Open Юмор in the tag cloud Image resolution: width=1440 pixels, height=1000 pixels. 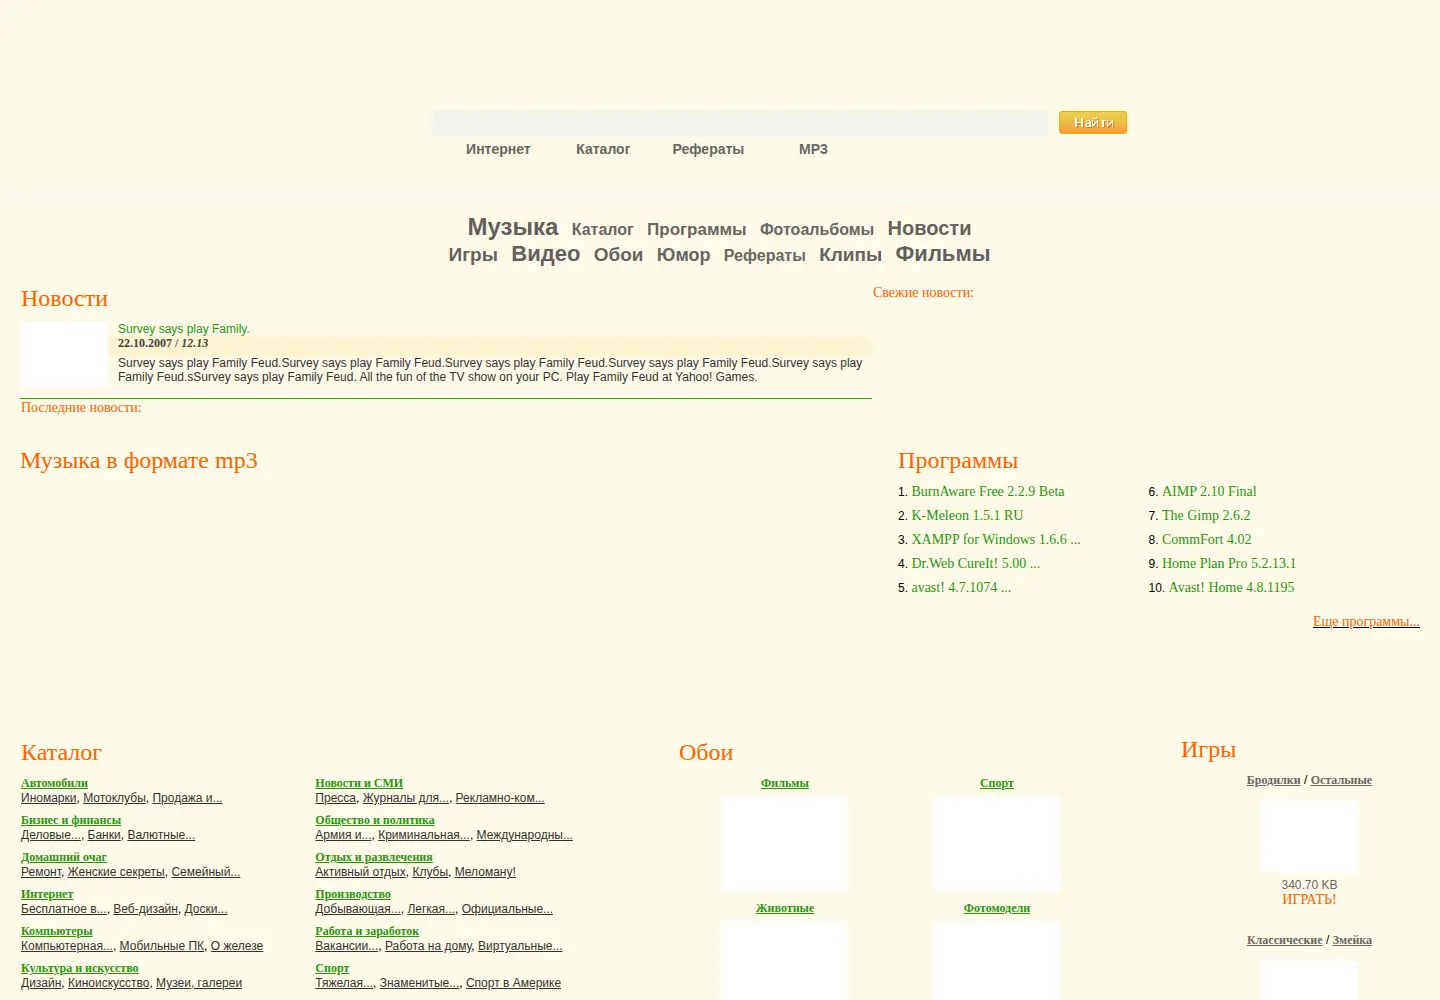[x=683, y=255]
